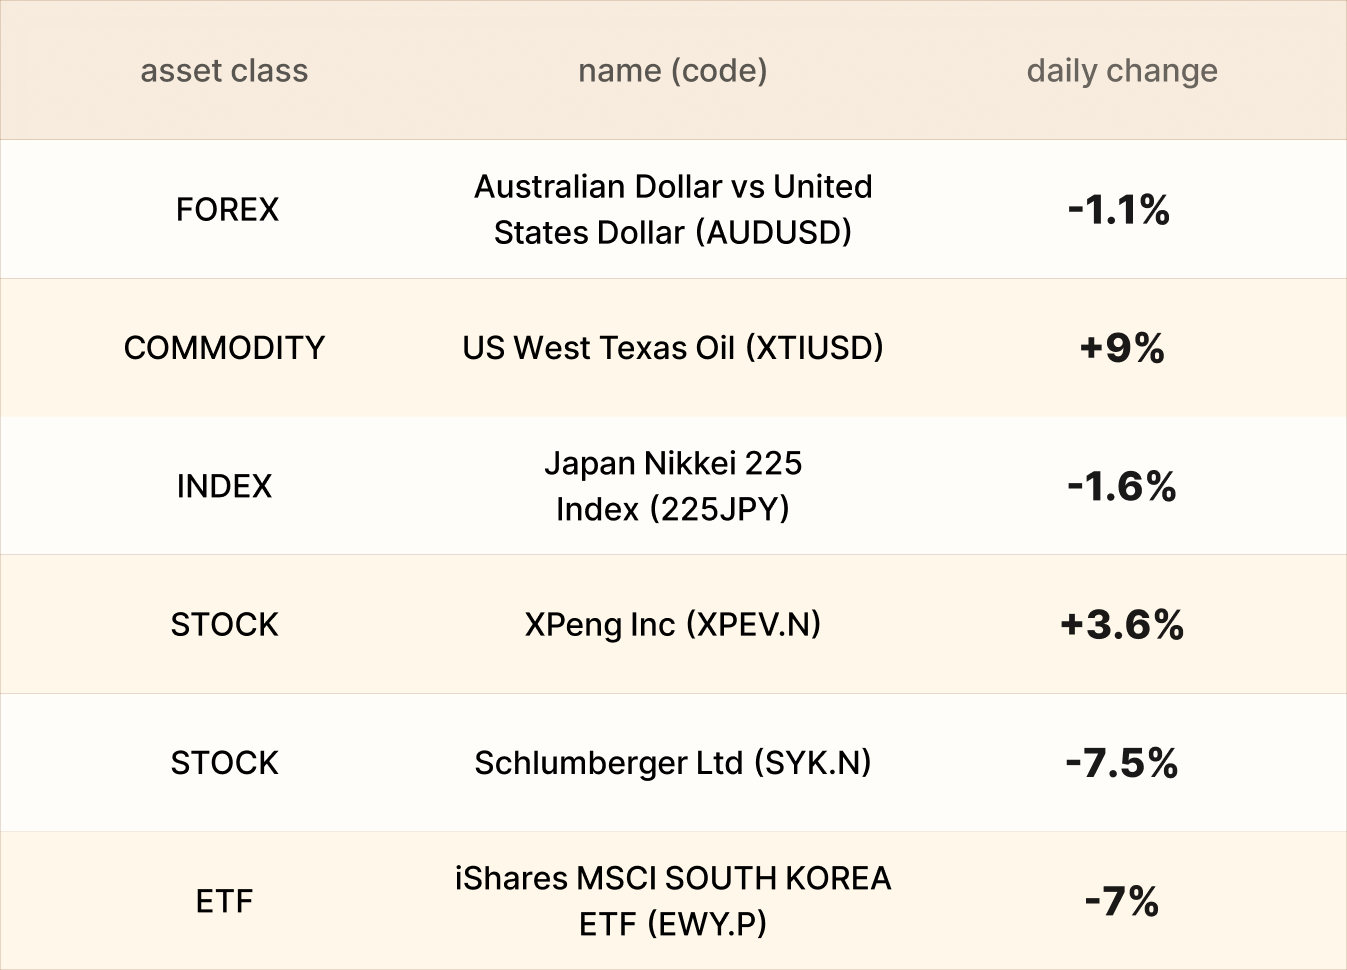Viewport: 1347px width, 970px height.
Task: Select the STOCK cell beside XPeng Inc
Action: 224,625
